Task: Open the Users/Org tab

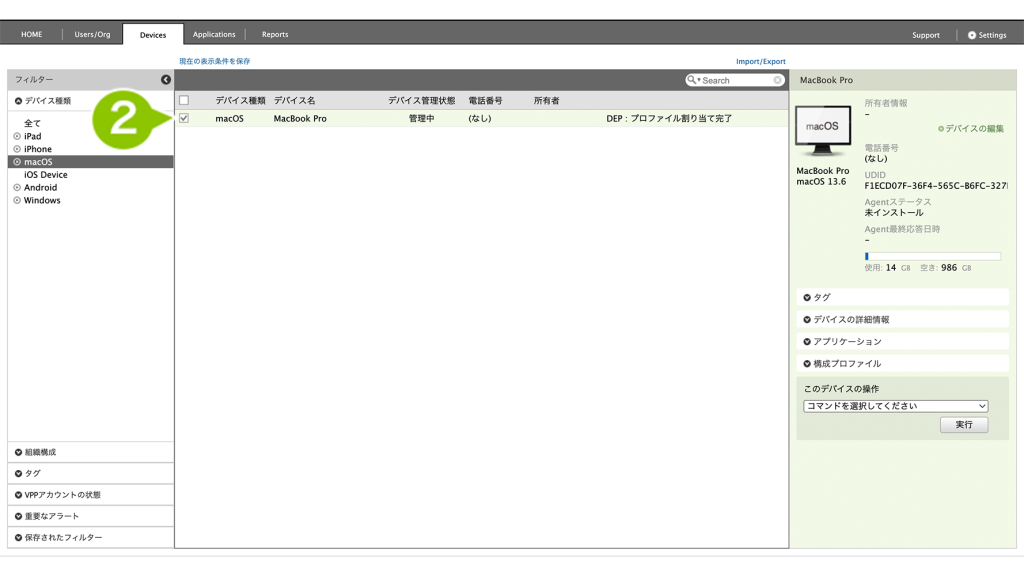Action: click(x=92, y=35)
